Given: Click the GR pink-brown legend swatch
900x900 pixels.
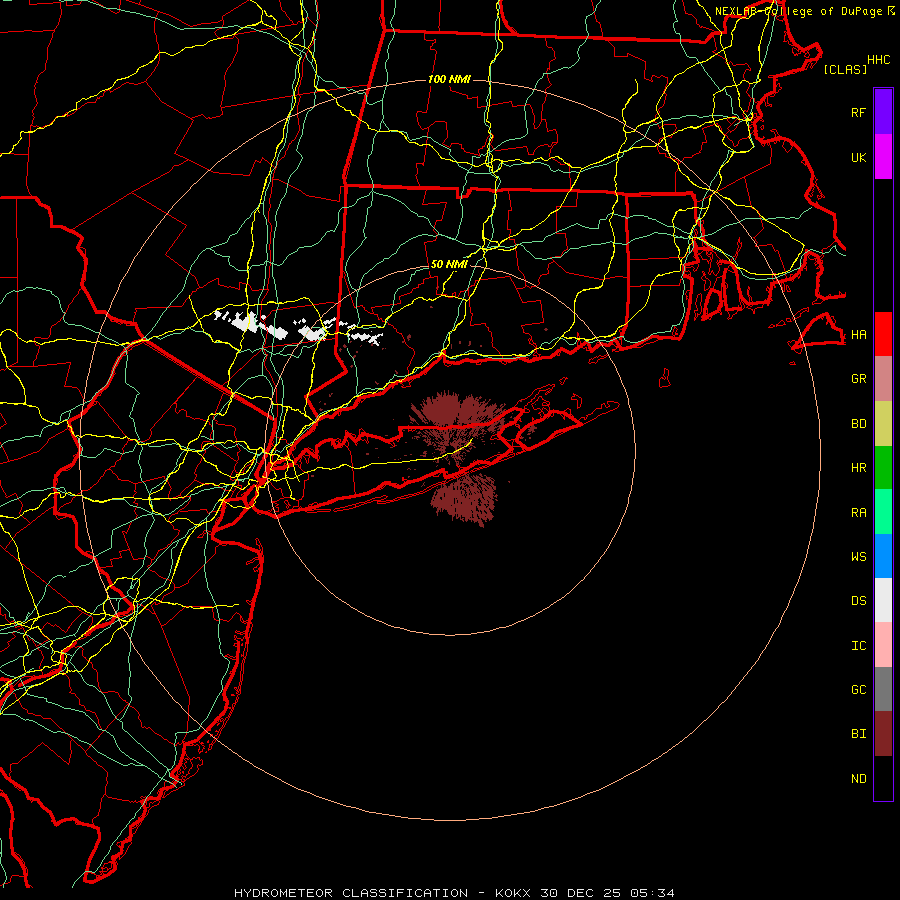Looking at the screenshot, I should [x=883, y=379].
